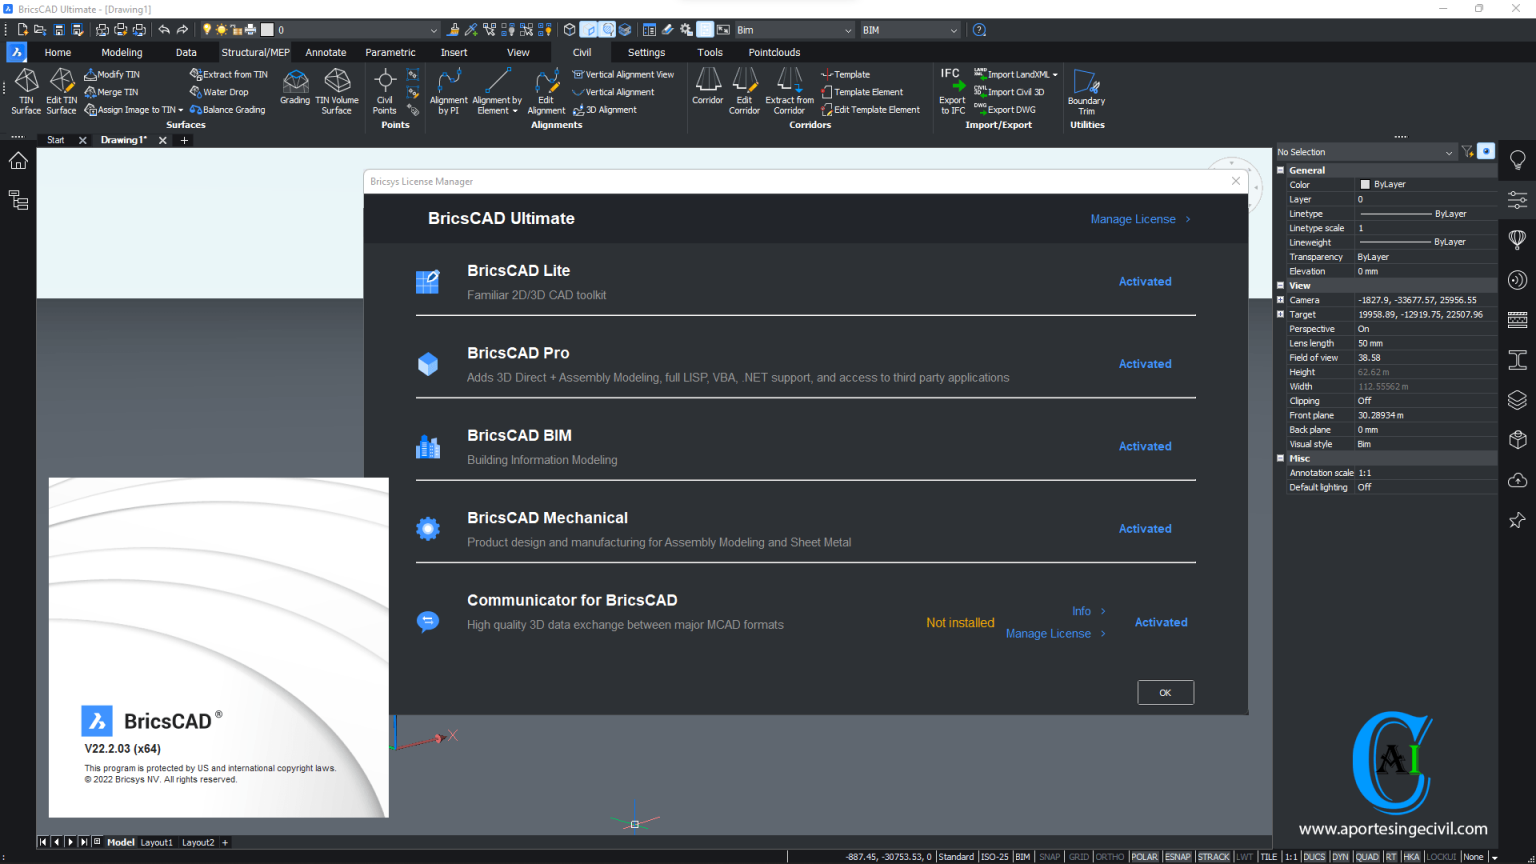The width and height of the screenshot is (1536, 864).
Task: Start the Alignment by PI tool
Action: tap(448, 90)
